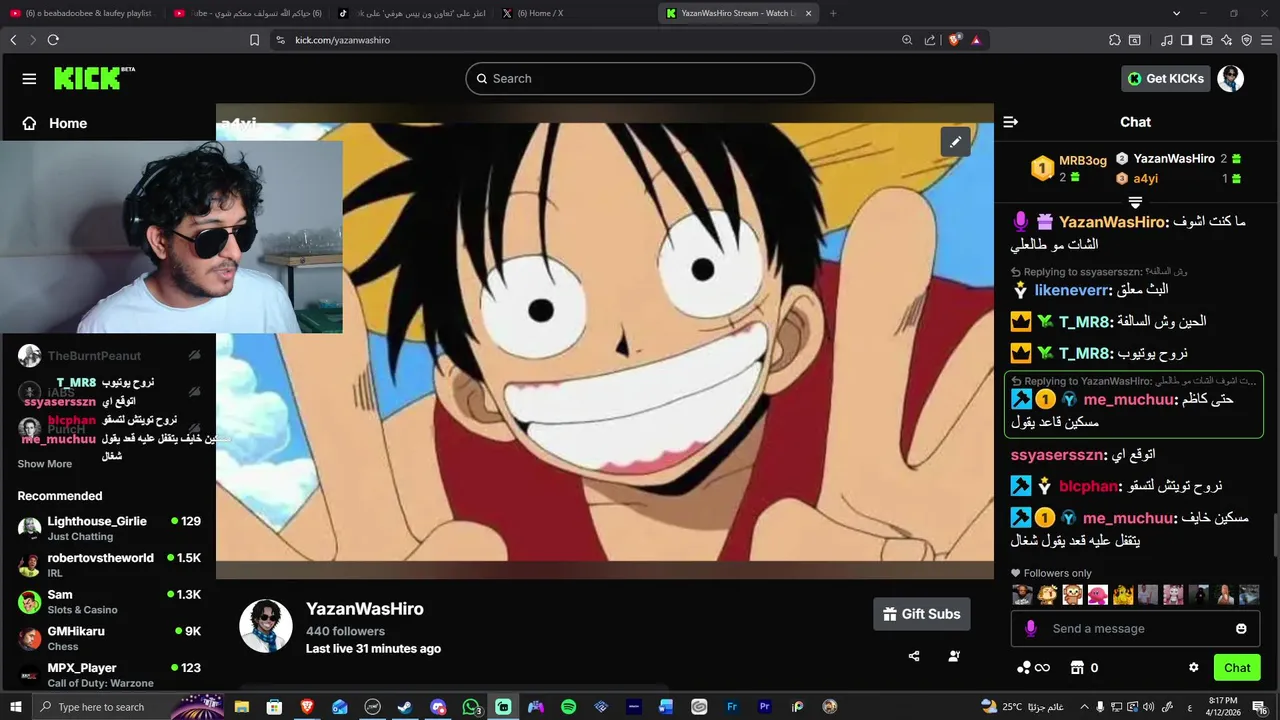
Task: Click the YazanWasHiro channel name below the video
Action: point(365,609)
